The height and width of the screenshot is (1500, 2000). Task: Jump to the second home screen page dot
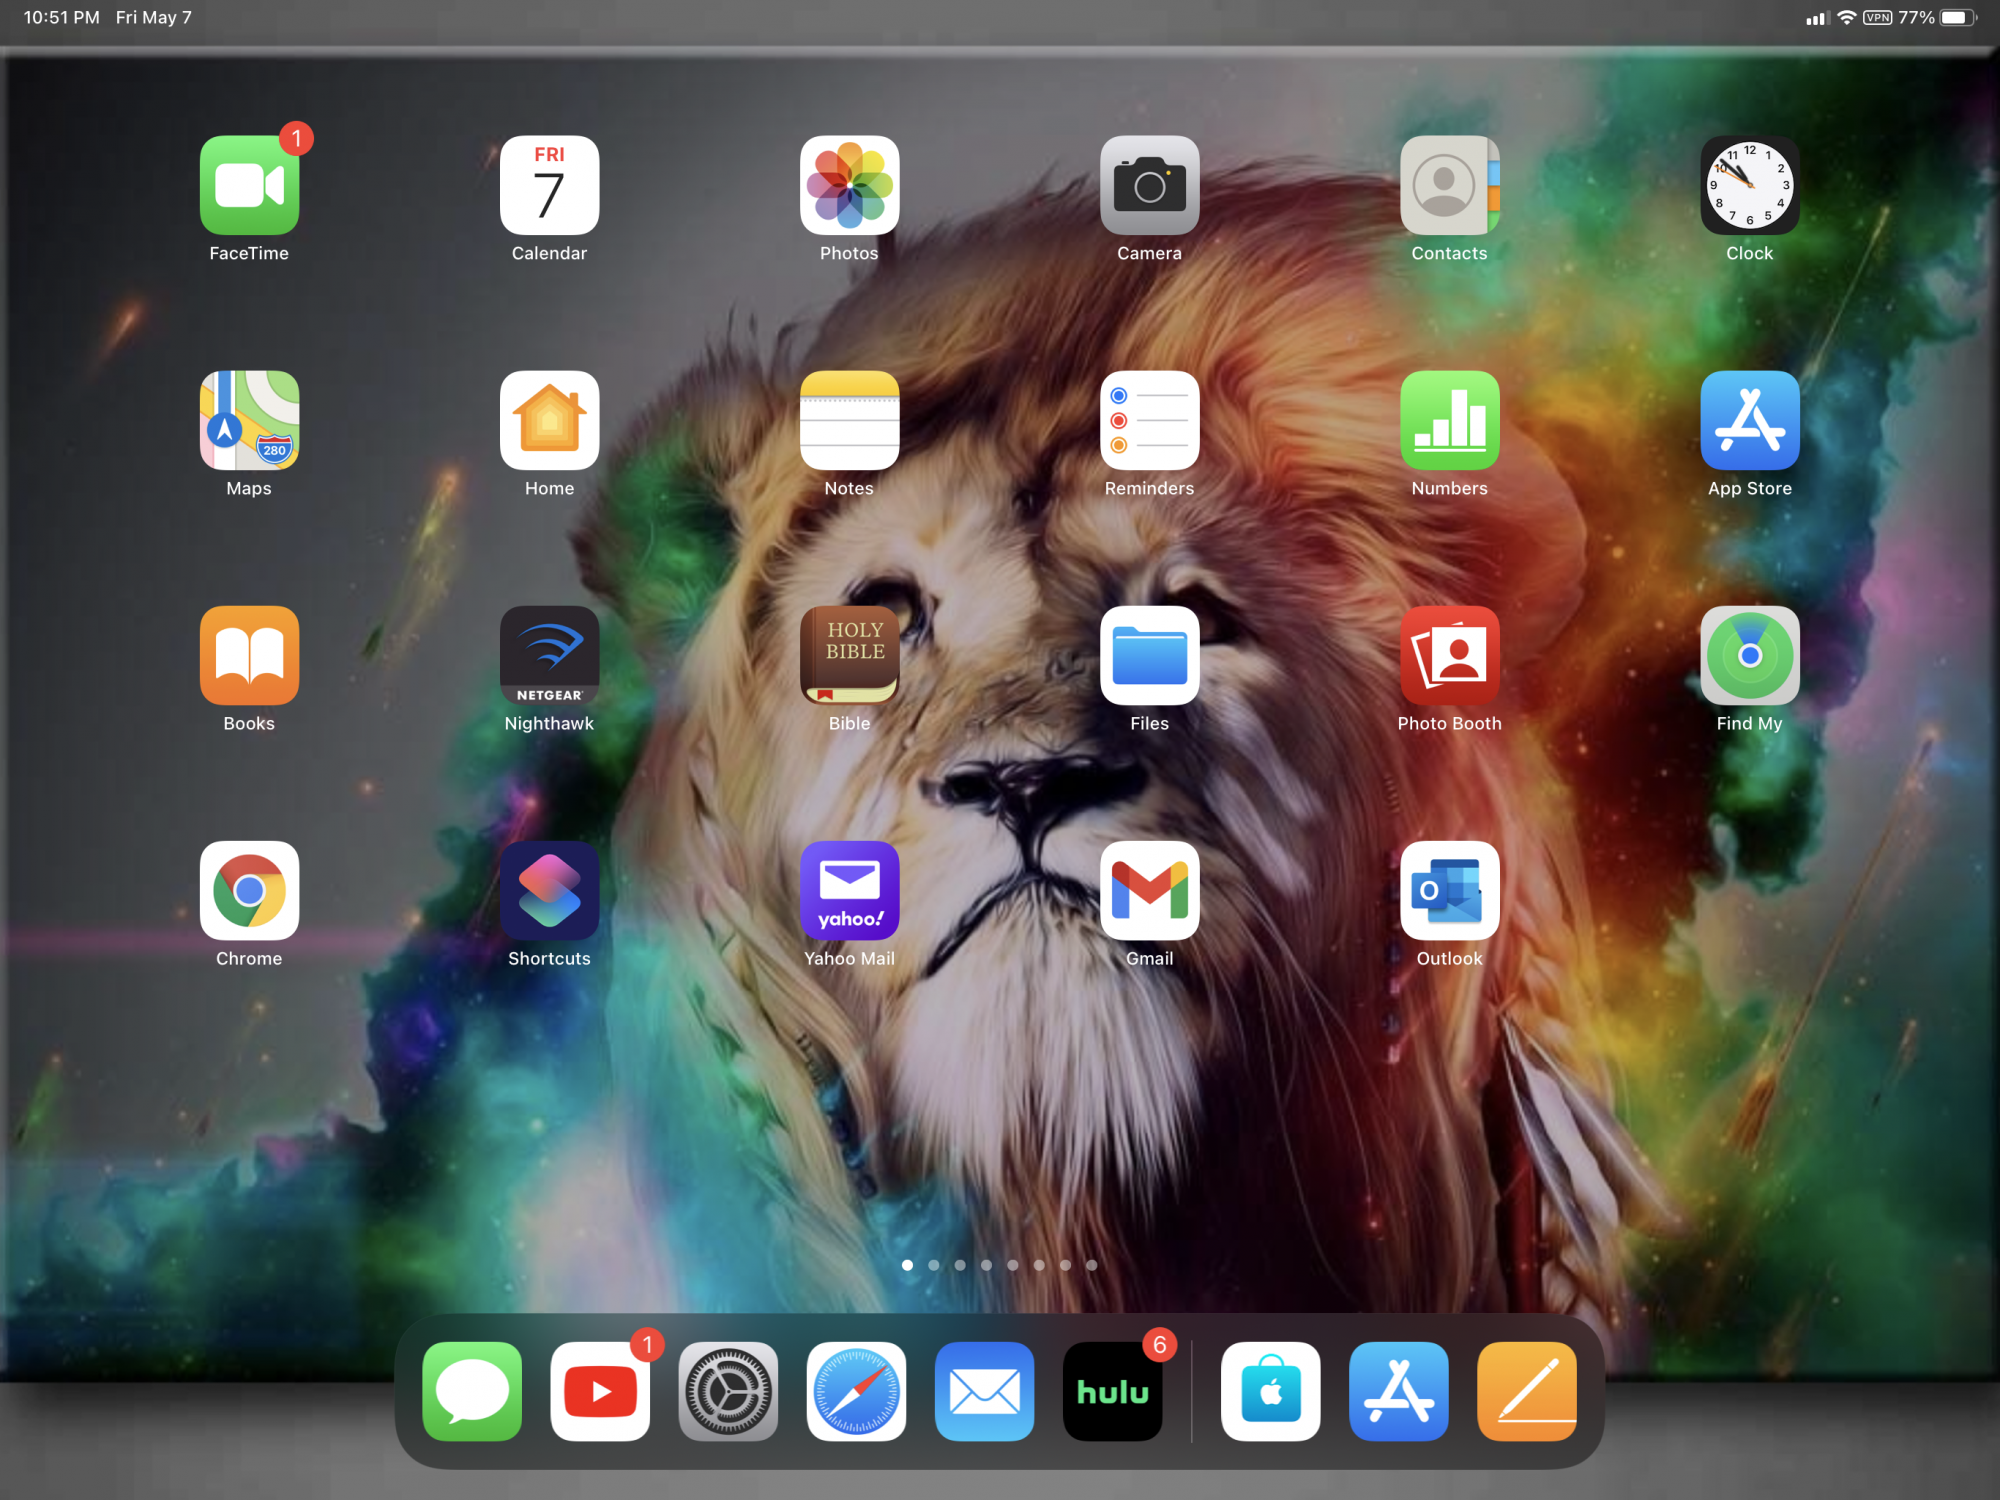click(933, 1265)
